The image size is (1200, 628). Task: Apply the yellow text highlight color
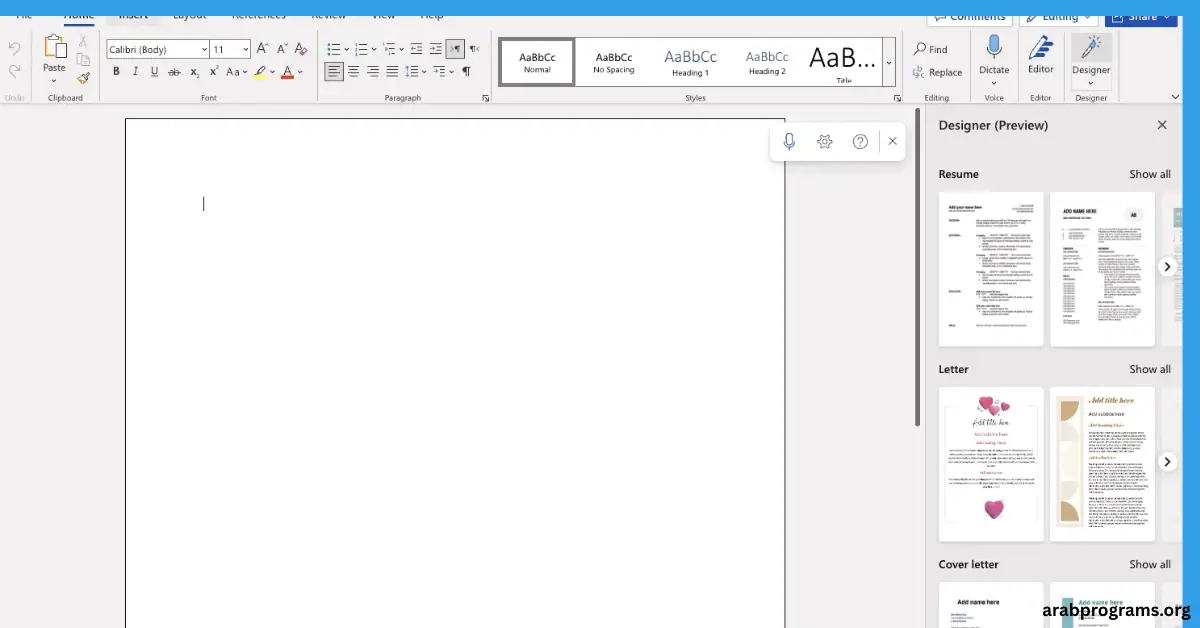coord(260,72)
